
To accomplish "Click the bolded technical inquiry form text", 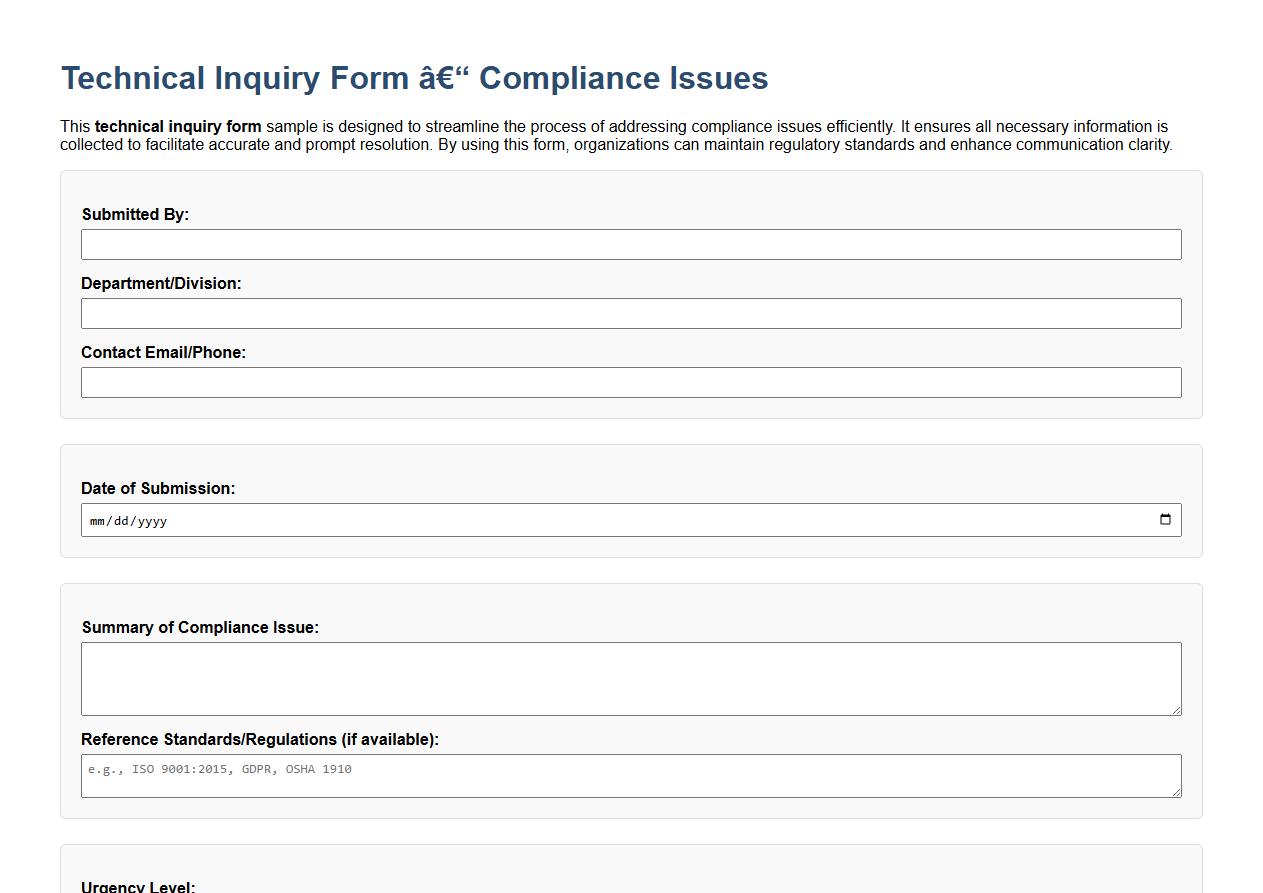I will click(177, 126).
